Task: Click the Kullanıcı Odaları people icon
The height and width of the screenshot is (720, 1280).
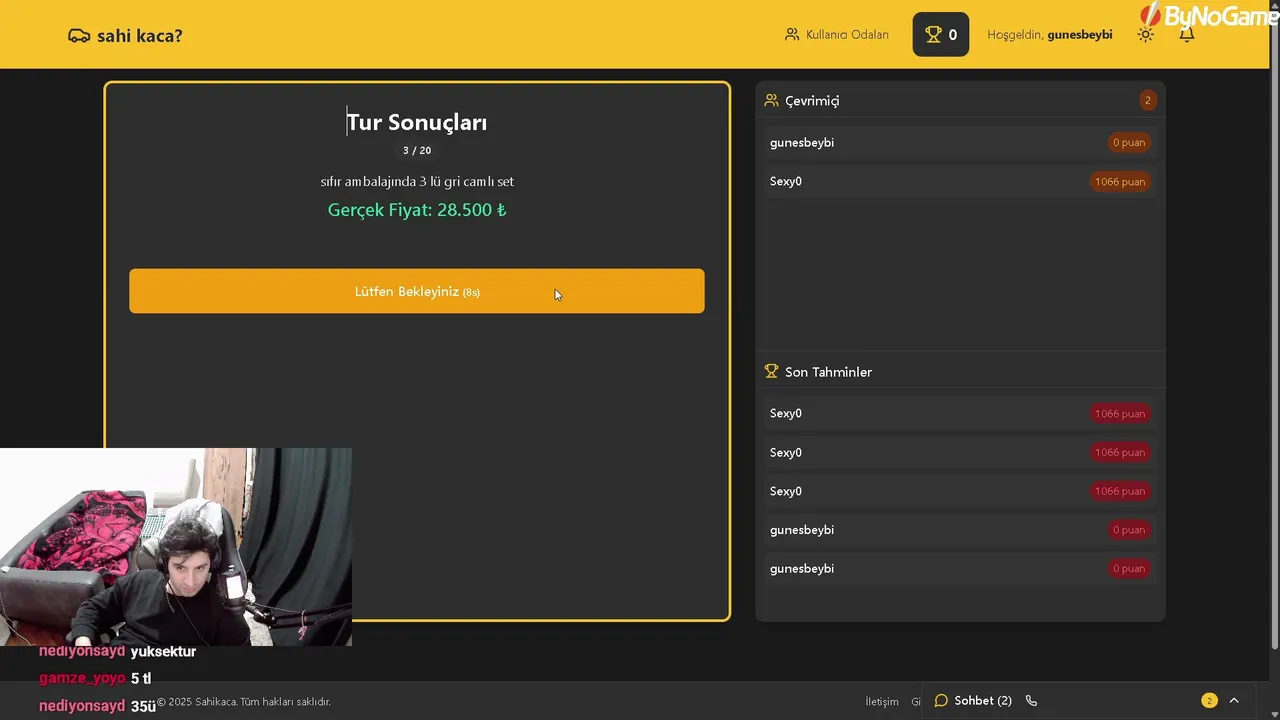Action: [792, 35]
